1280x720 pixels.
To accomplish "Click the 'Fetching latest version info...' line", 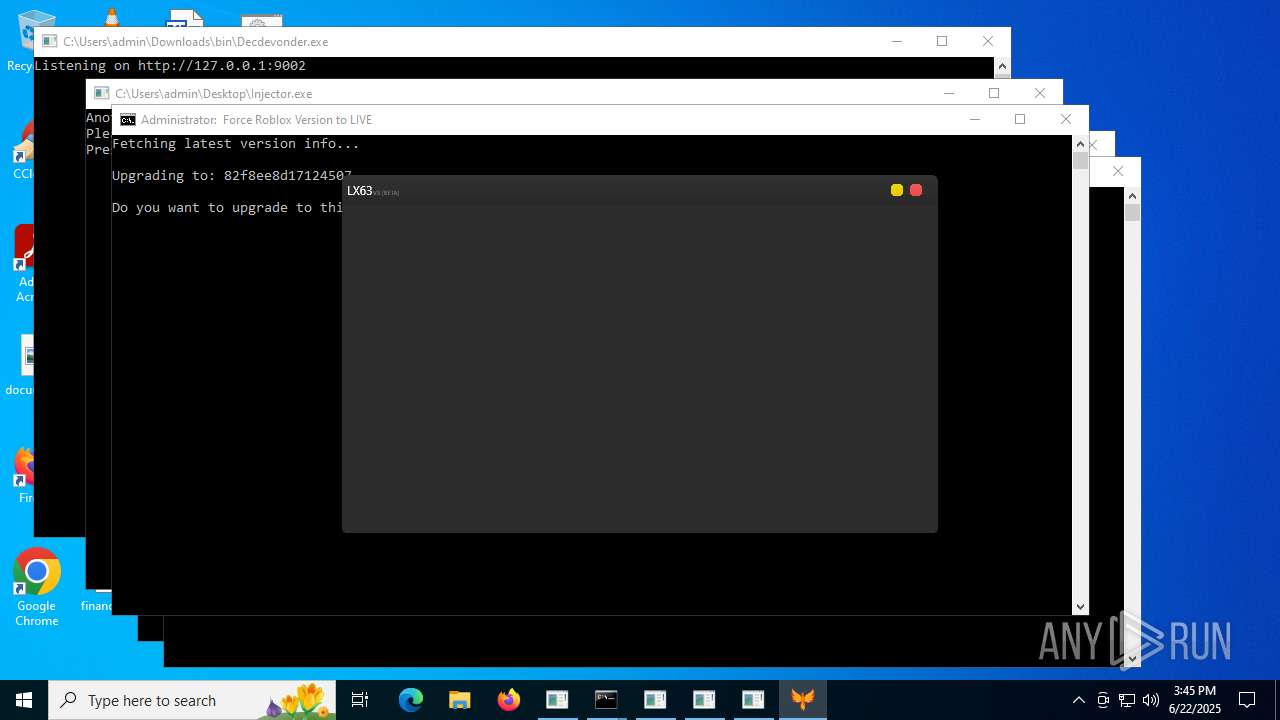I will point(236,143).
